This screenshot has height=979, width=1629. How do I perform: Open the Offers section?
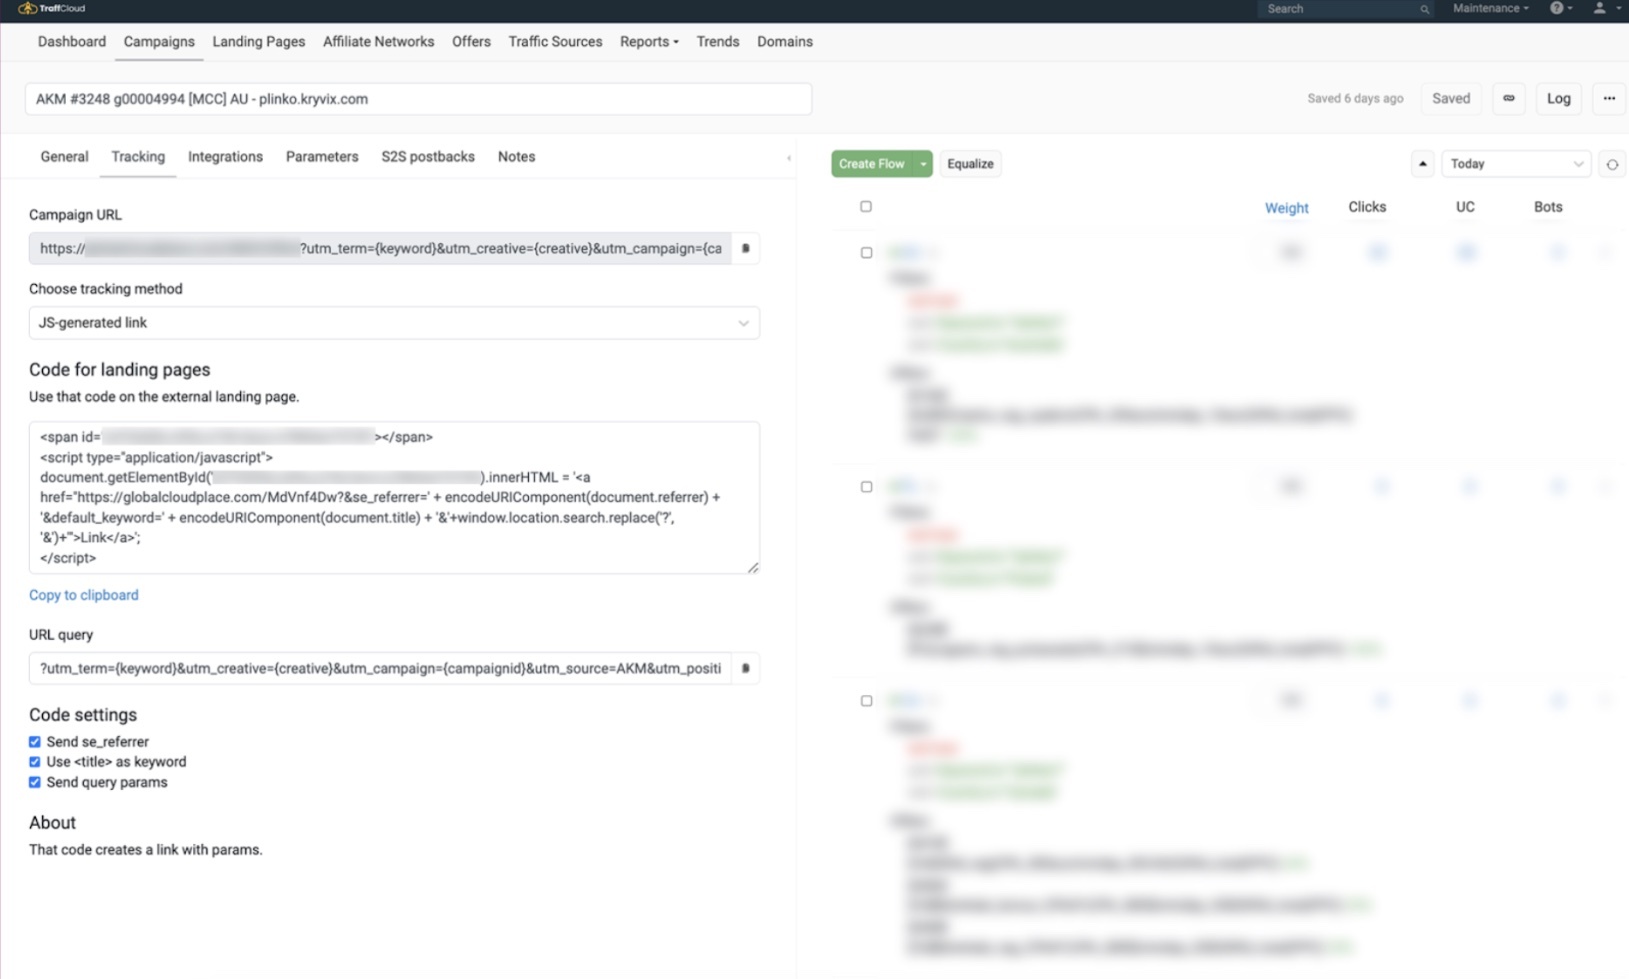click(x=471, y=42)
